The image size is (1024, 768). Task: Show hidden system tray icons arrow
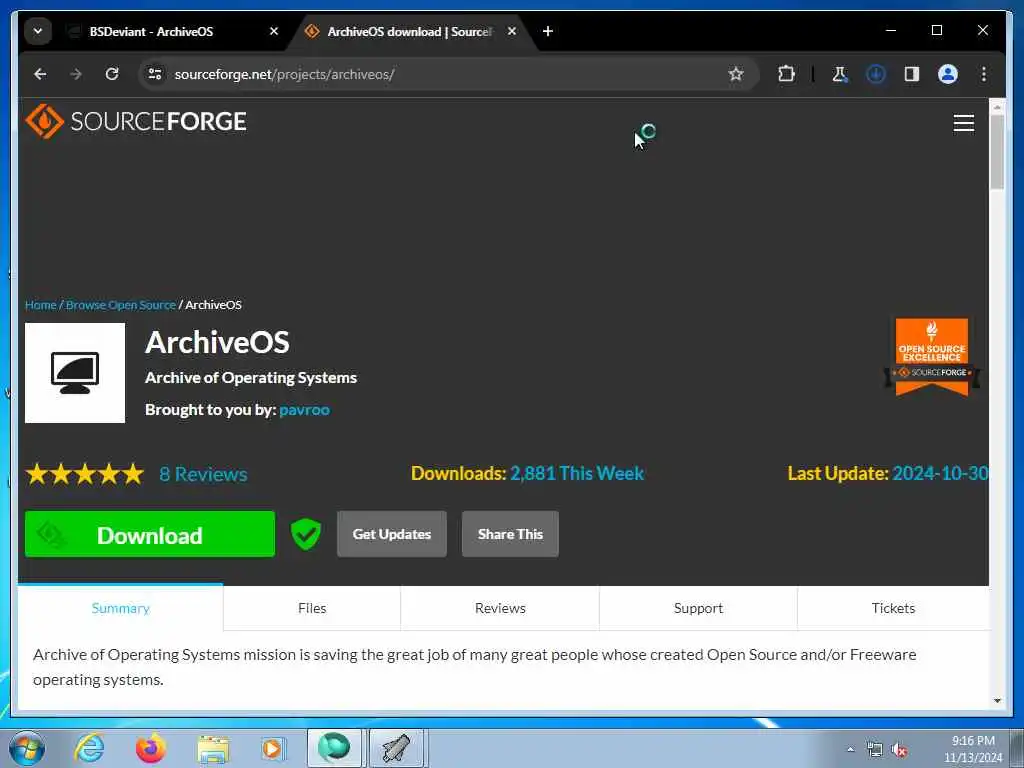click(x=850, y=750)
